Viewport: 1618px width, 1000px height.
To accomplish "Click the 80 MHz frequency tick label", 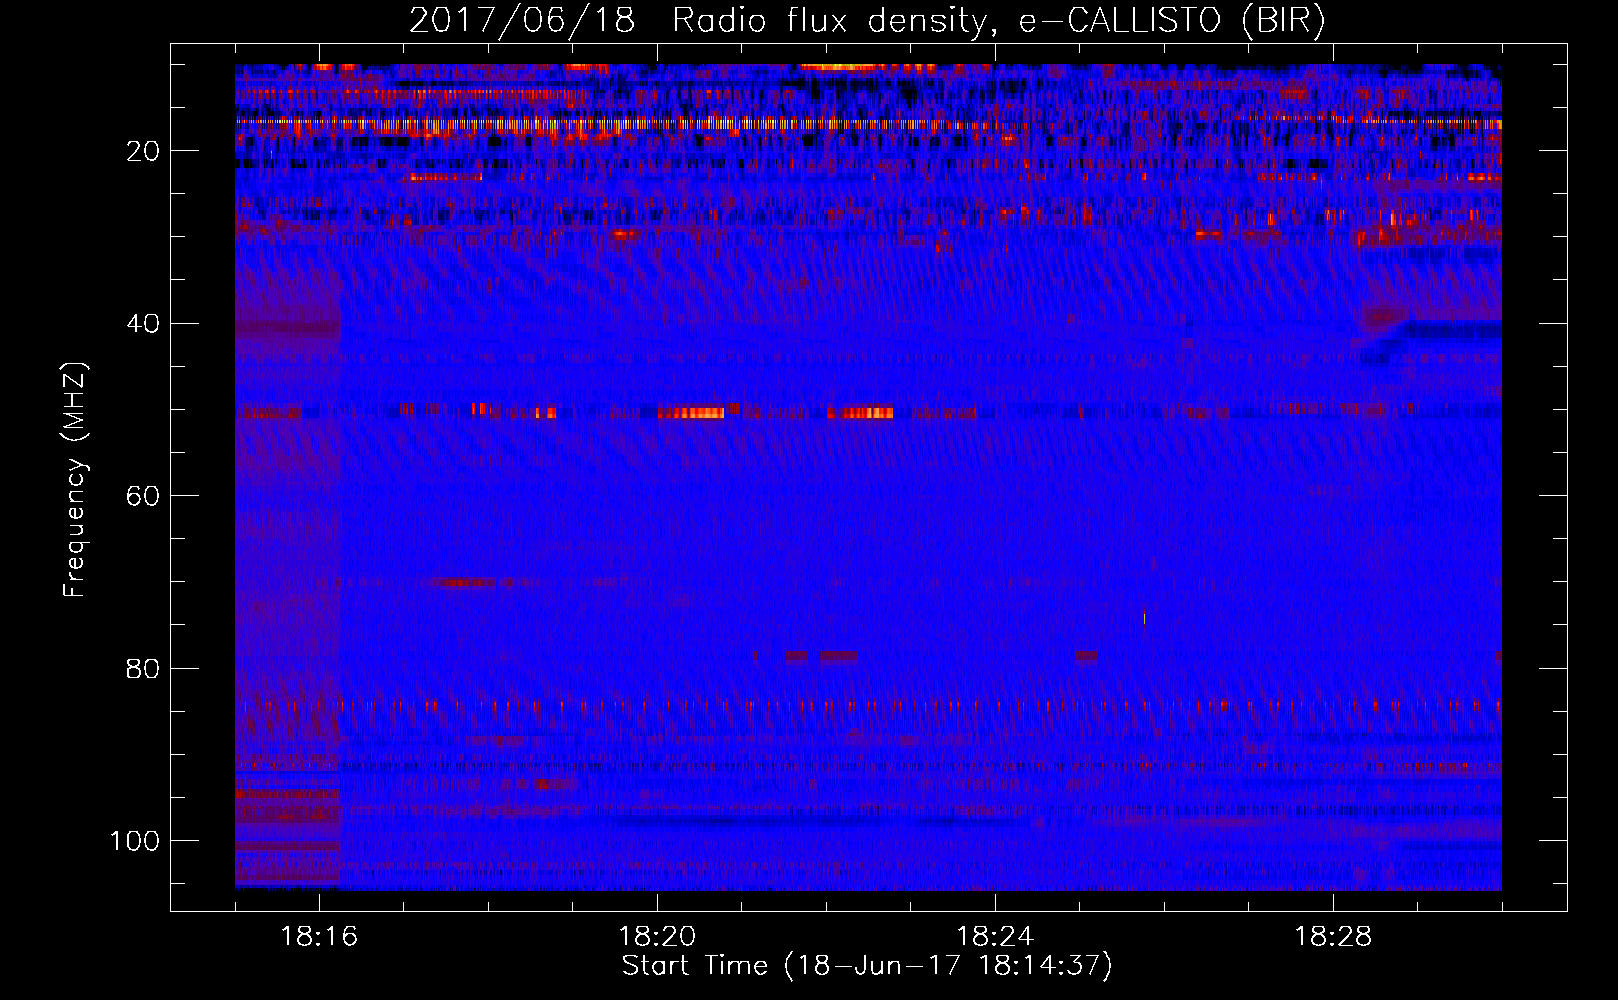I will (143, 668).
